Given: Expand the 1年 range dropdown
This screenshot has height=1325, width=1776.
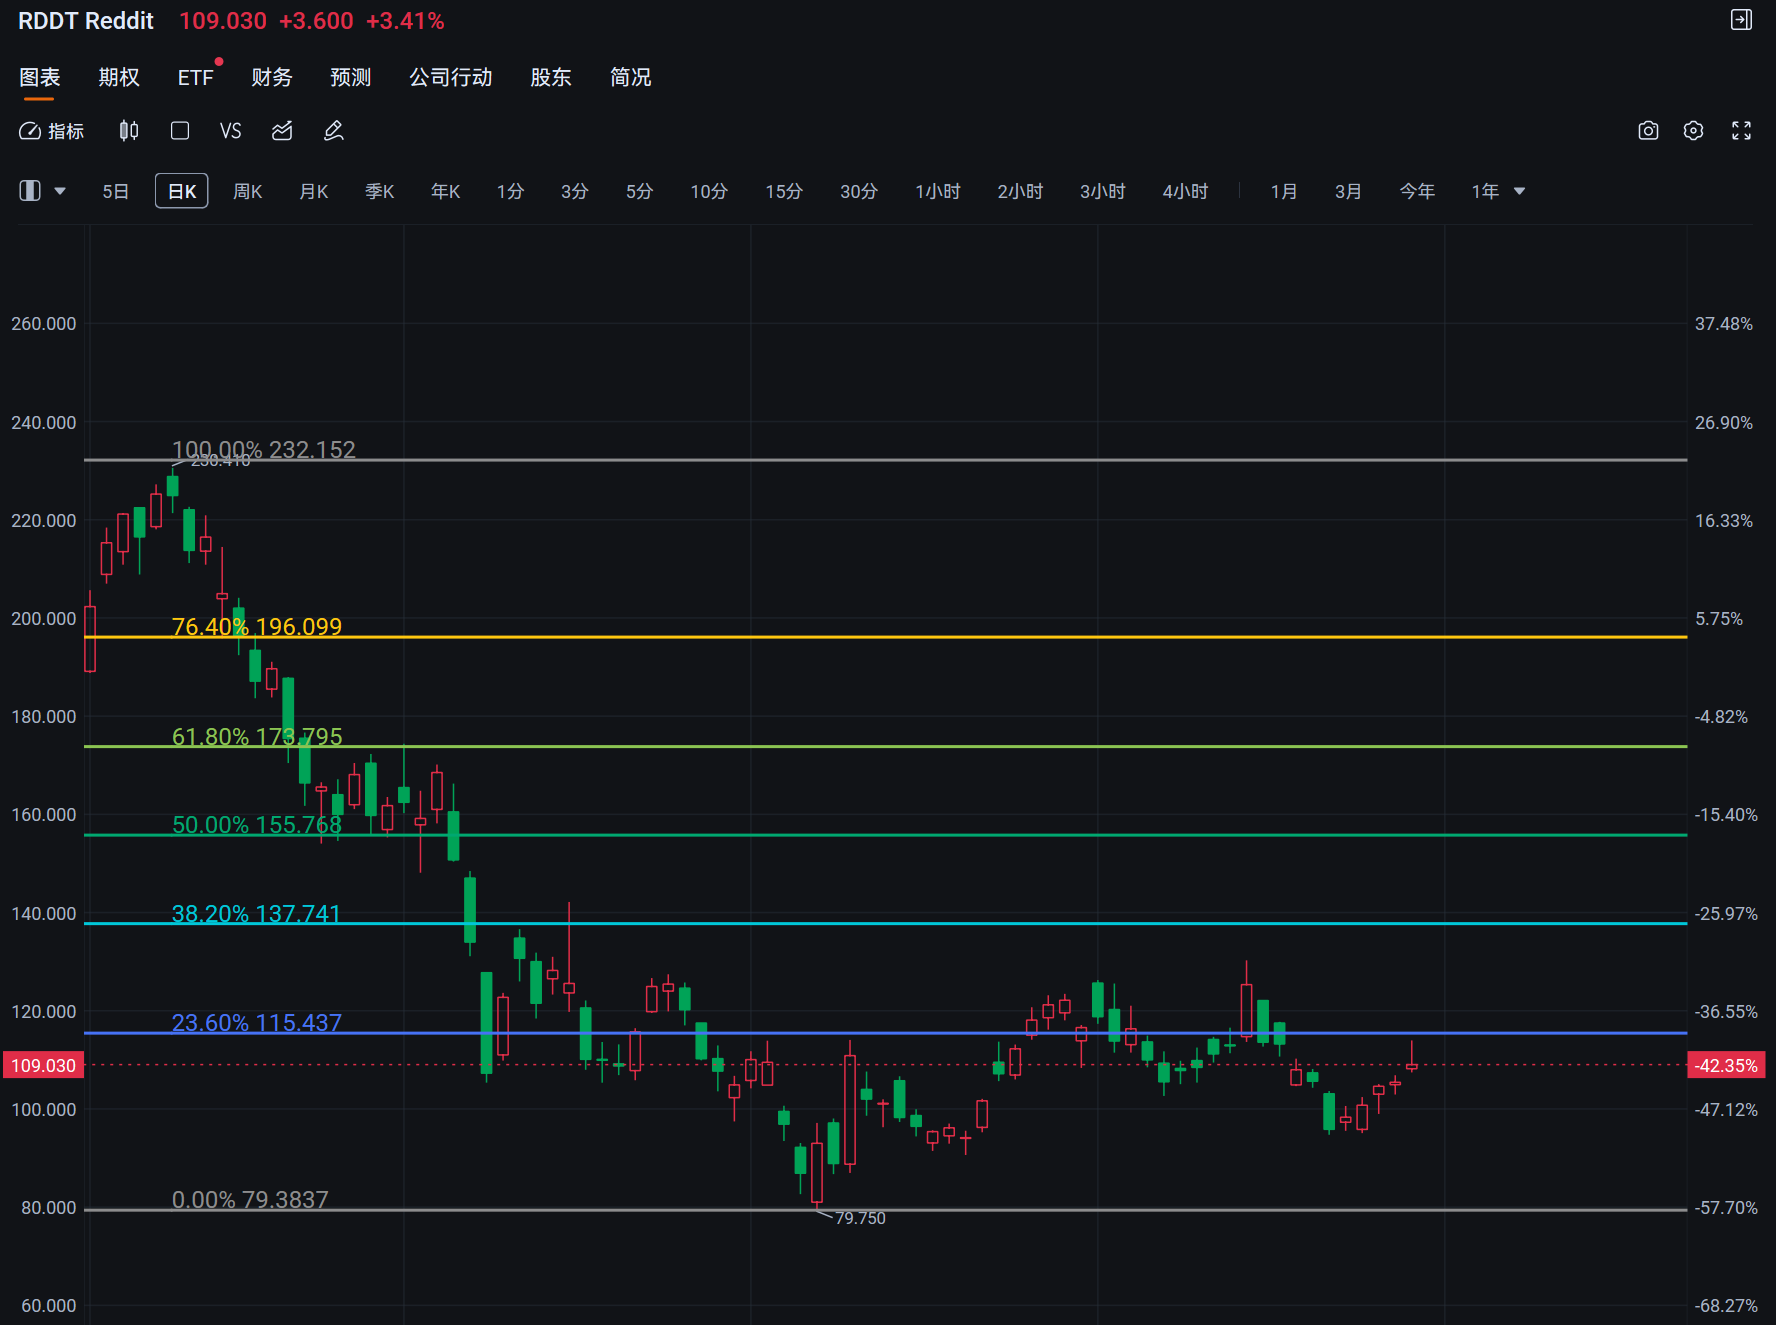Looking at the screenshot, I should (x=1519, y=191).
